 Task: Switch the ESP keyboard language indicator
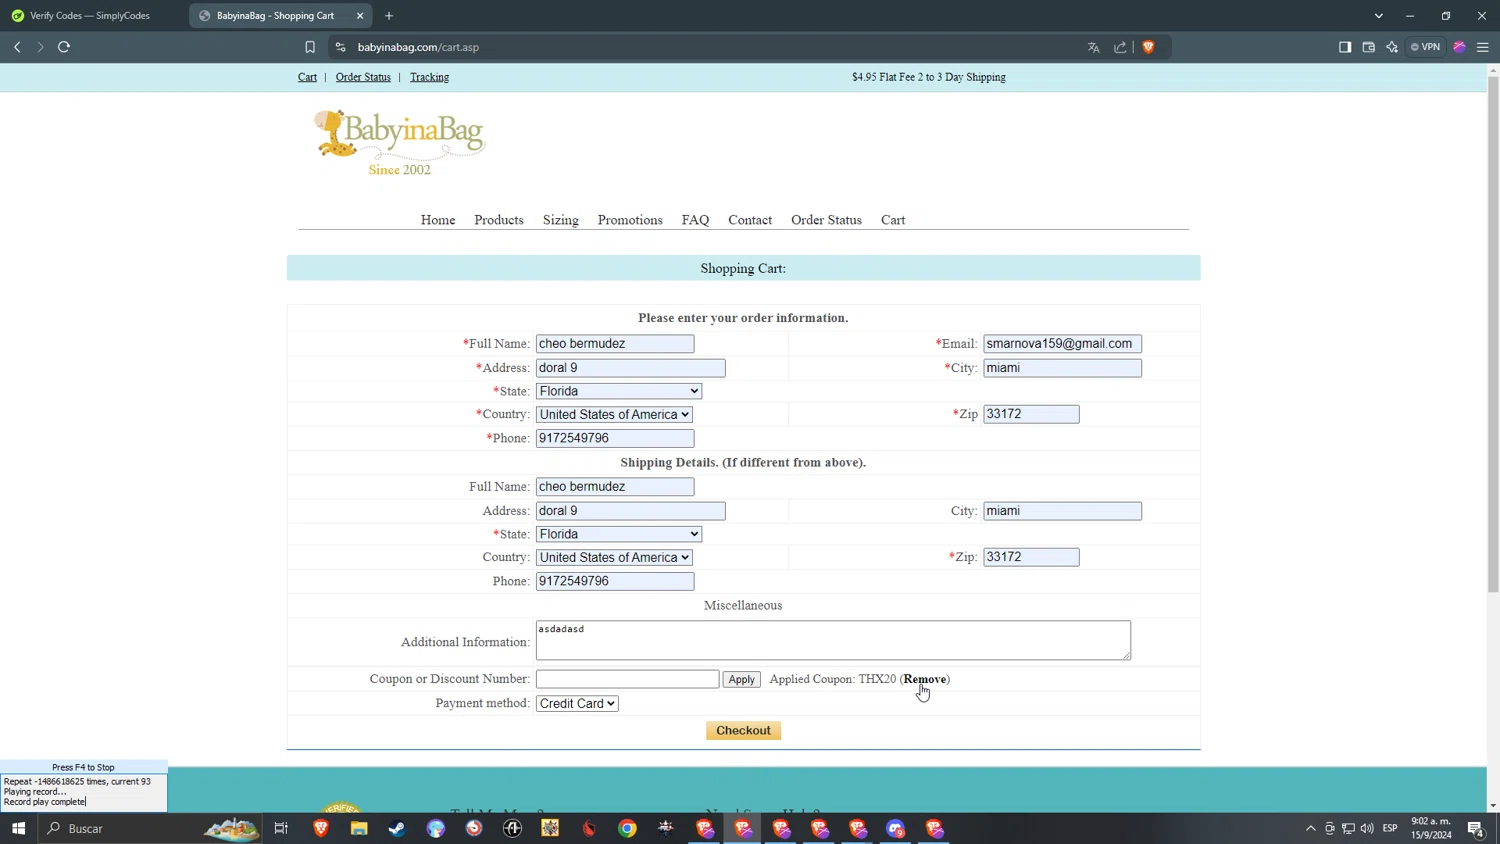point(1390,828)
